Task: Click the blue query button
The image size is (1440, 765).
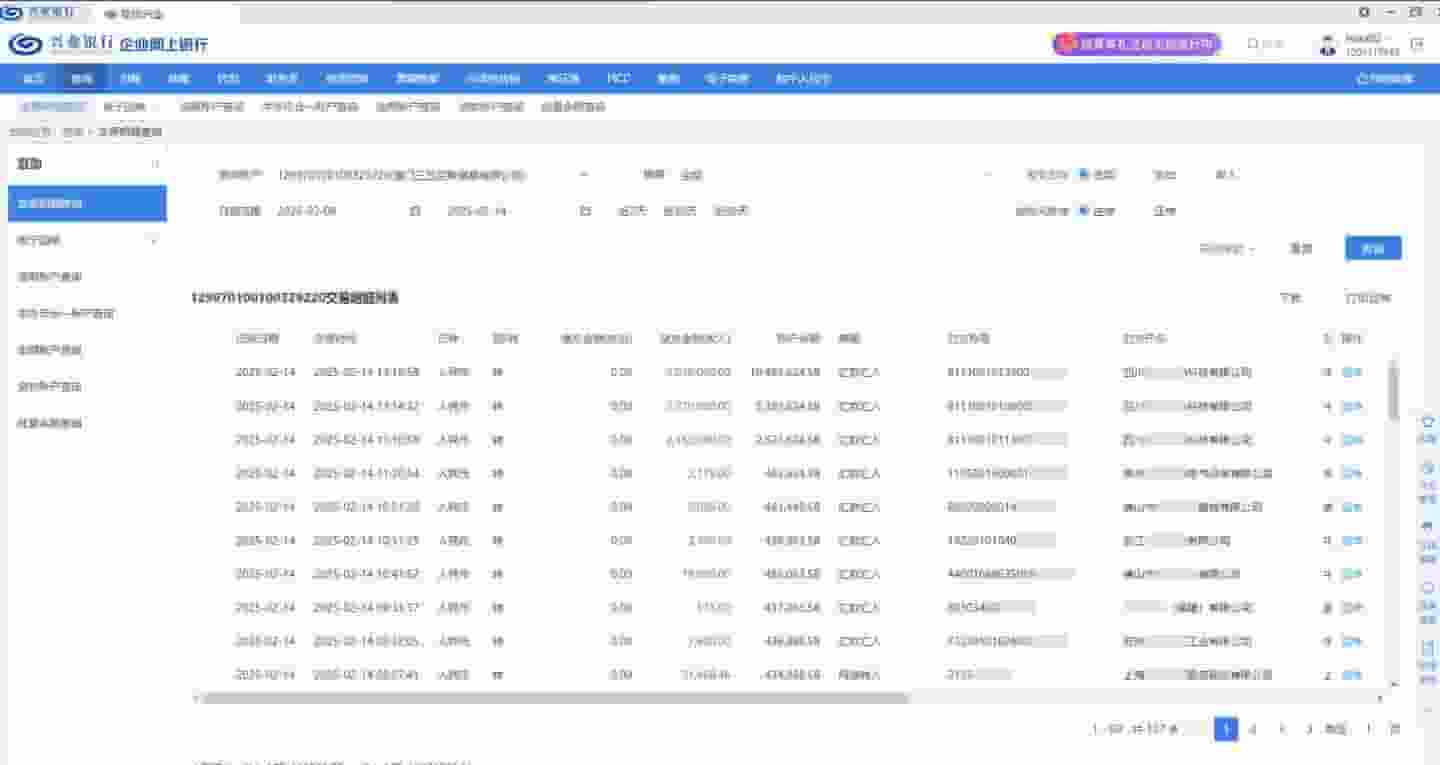Action: point(1372,249)
